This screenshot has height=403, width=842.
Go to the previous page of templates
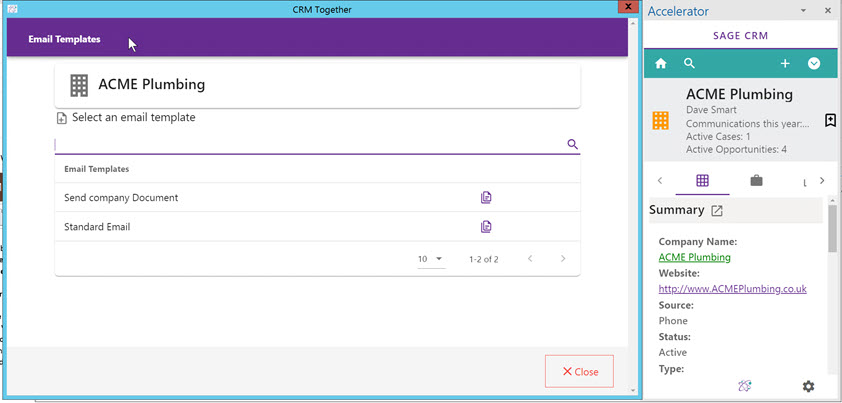tap(530, 259)
